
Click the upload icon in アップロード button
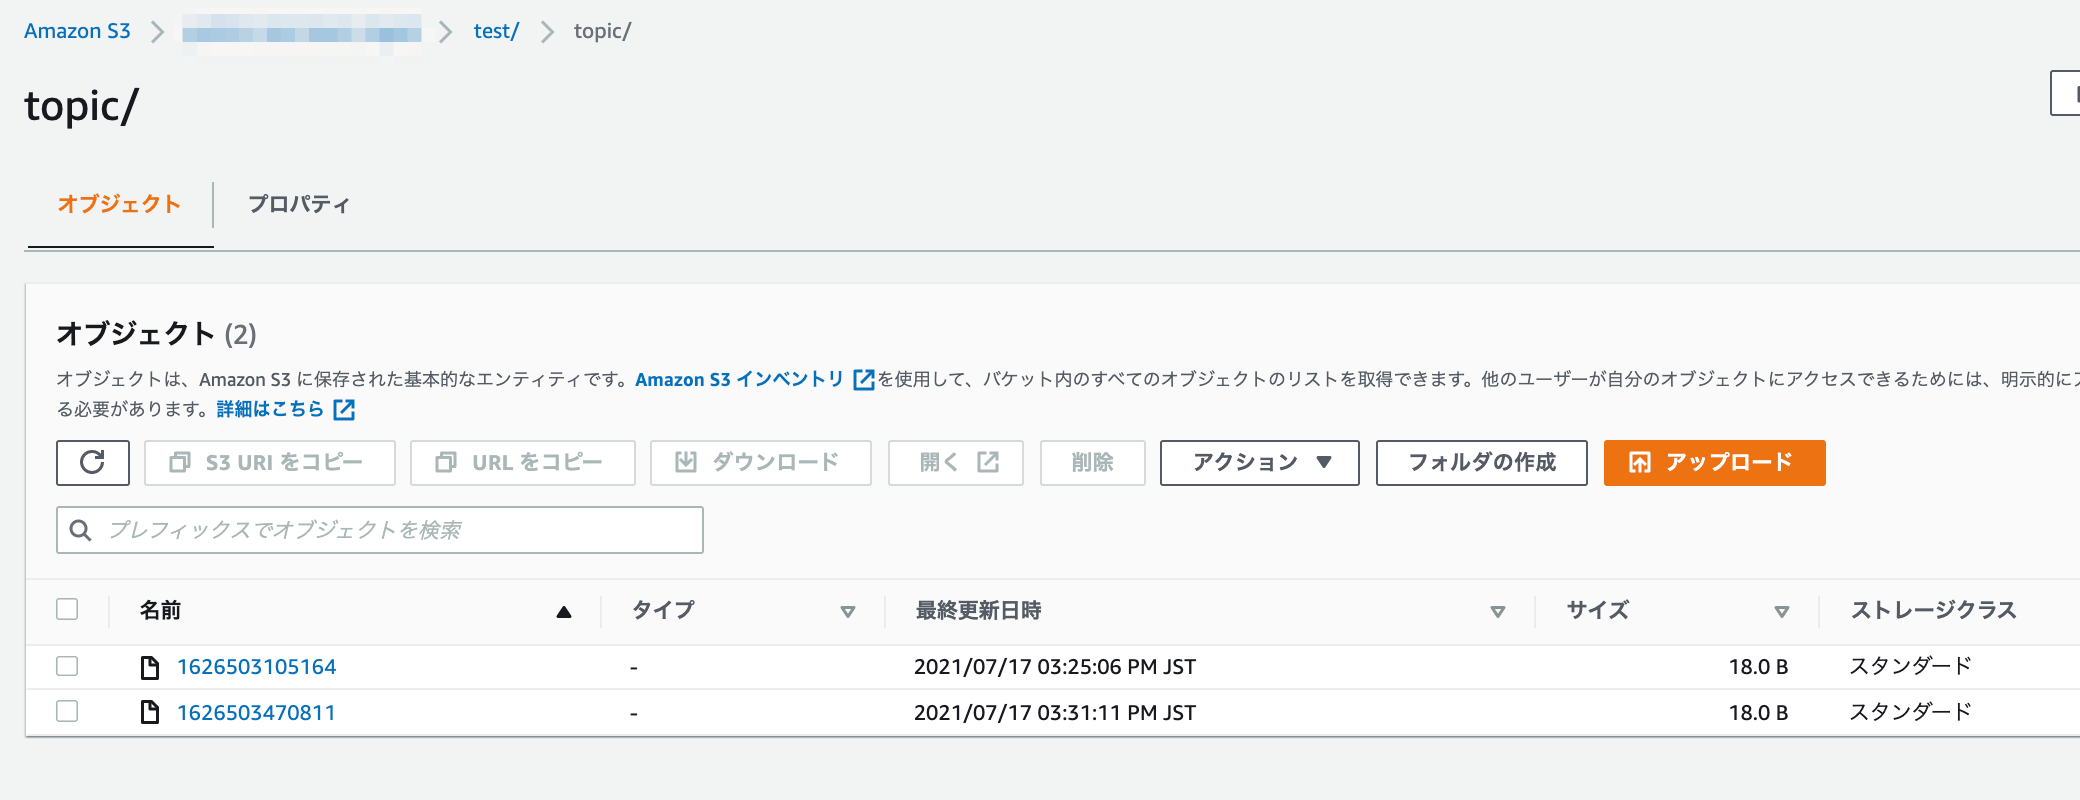pyautogui.click(x=1640, y=462)
